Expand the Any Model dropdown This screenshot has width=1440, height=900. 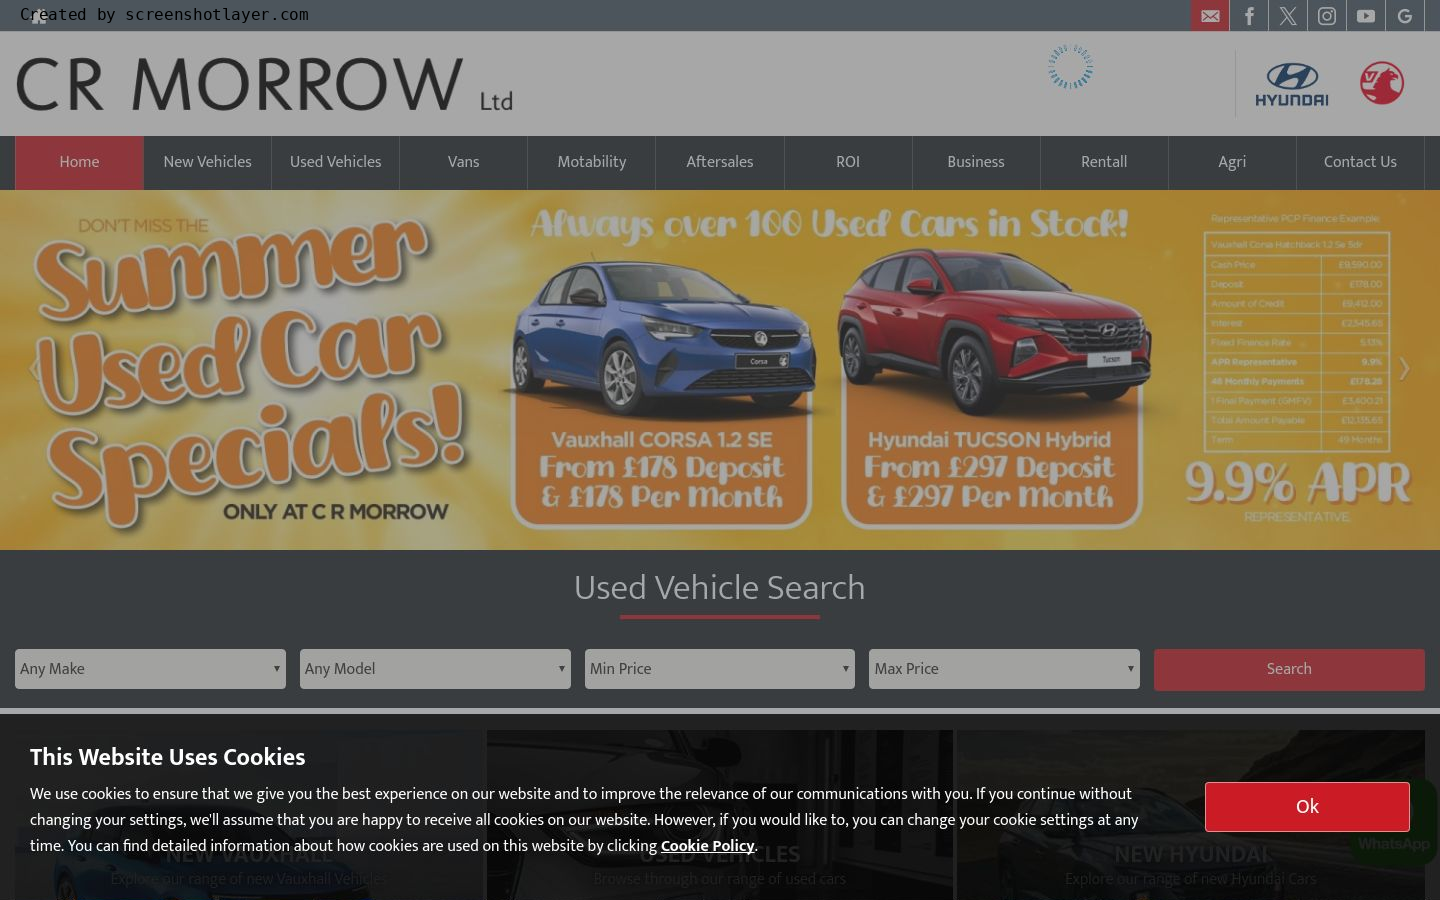[x=435, y=669]
